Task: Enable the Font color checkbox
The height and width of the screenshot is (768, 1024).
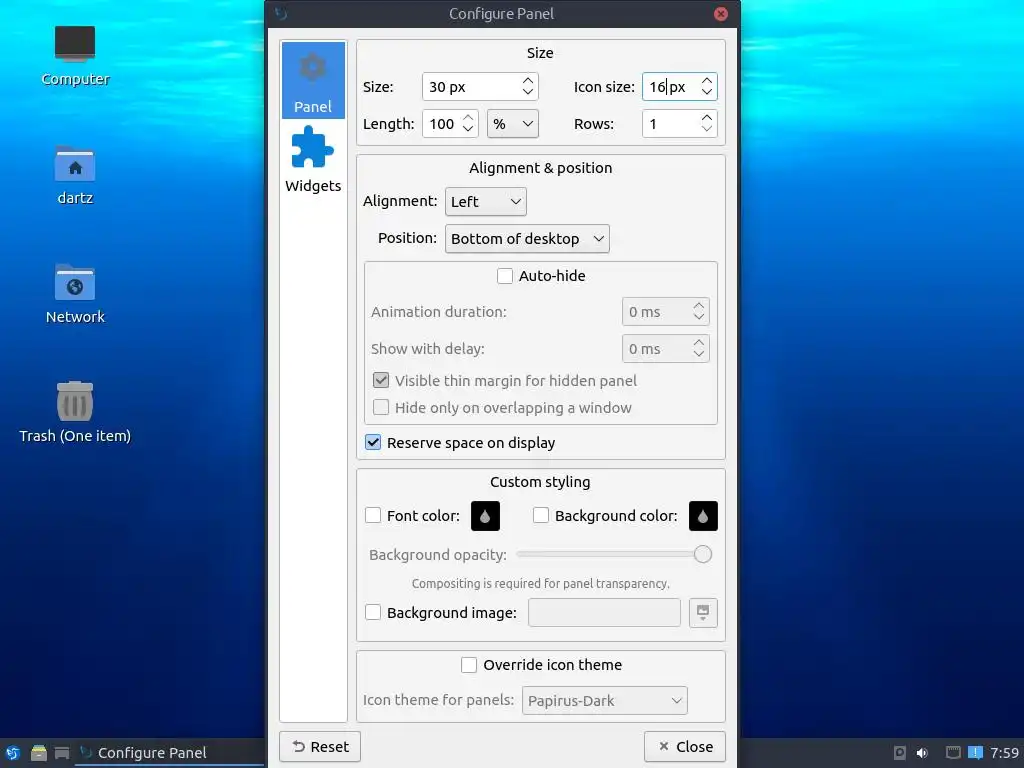Action: tap(373, 516)
